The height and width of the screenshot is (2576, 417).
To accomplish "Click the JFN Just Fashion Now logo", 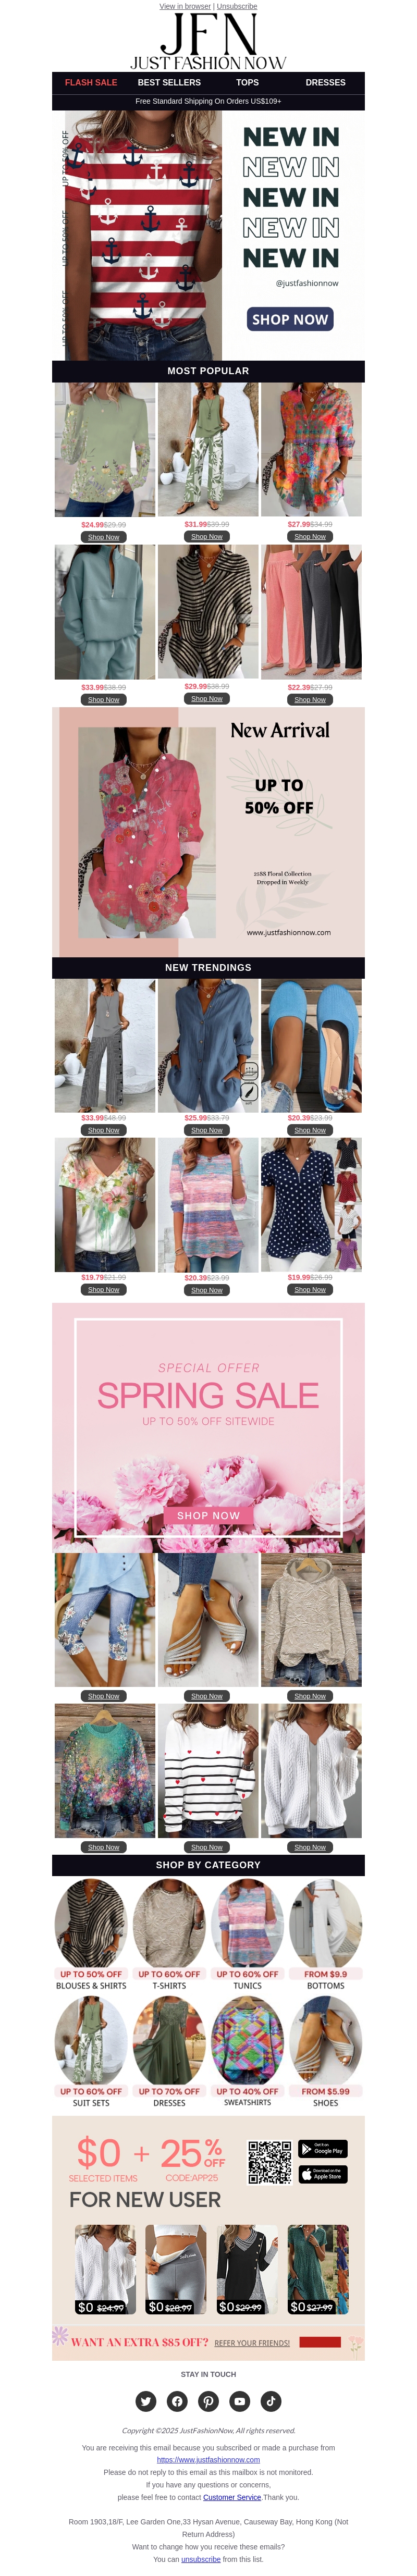I will pos(208,41).
